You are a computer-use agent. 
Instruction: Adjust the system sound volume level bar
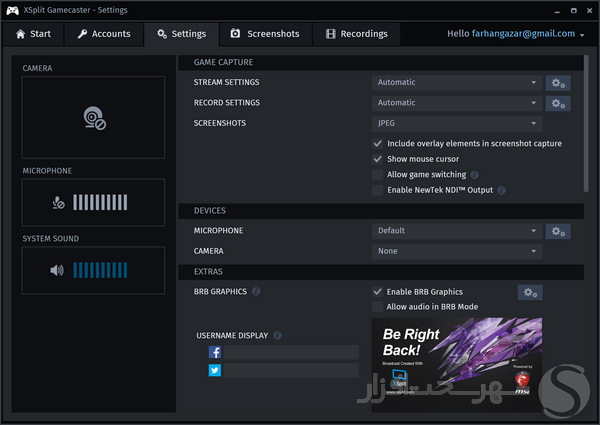pyautogui.click(x=100, y=270)
